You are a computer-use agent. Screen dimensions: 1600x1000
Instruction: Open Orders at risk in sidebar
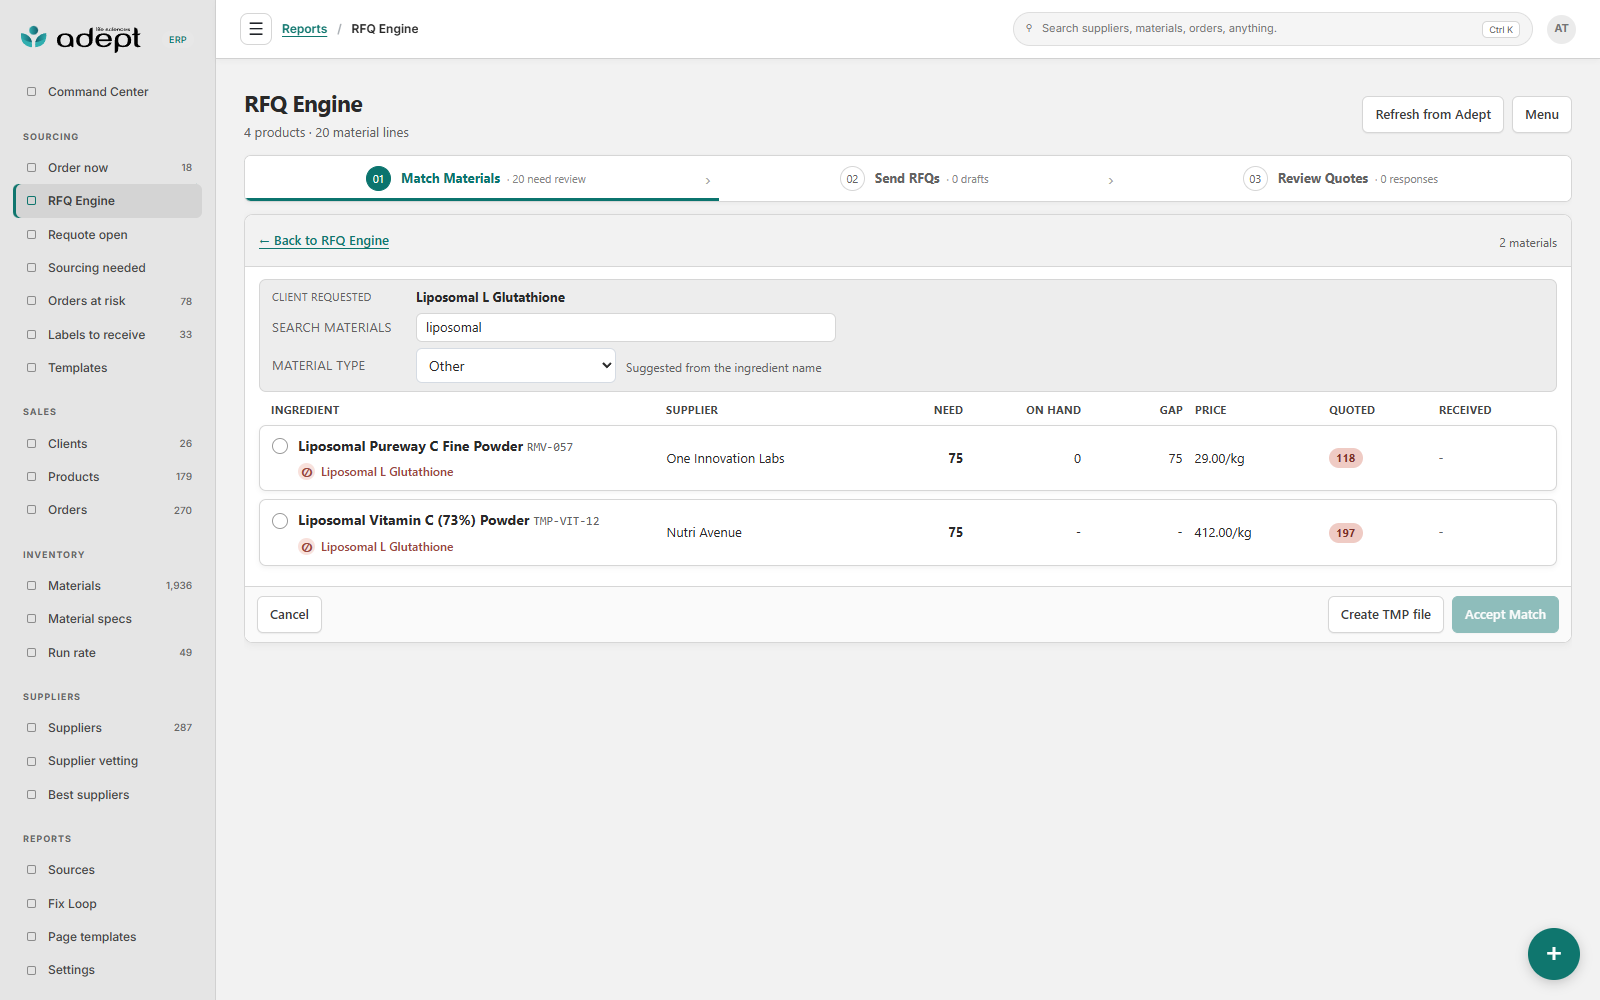[108, 301]
